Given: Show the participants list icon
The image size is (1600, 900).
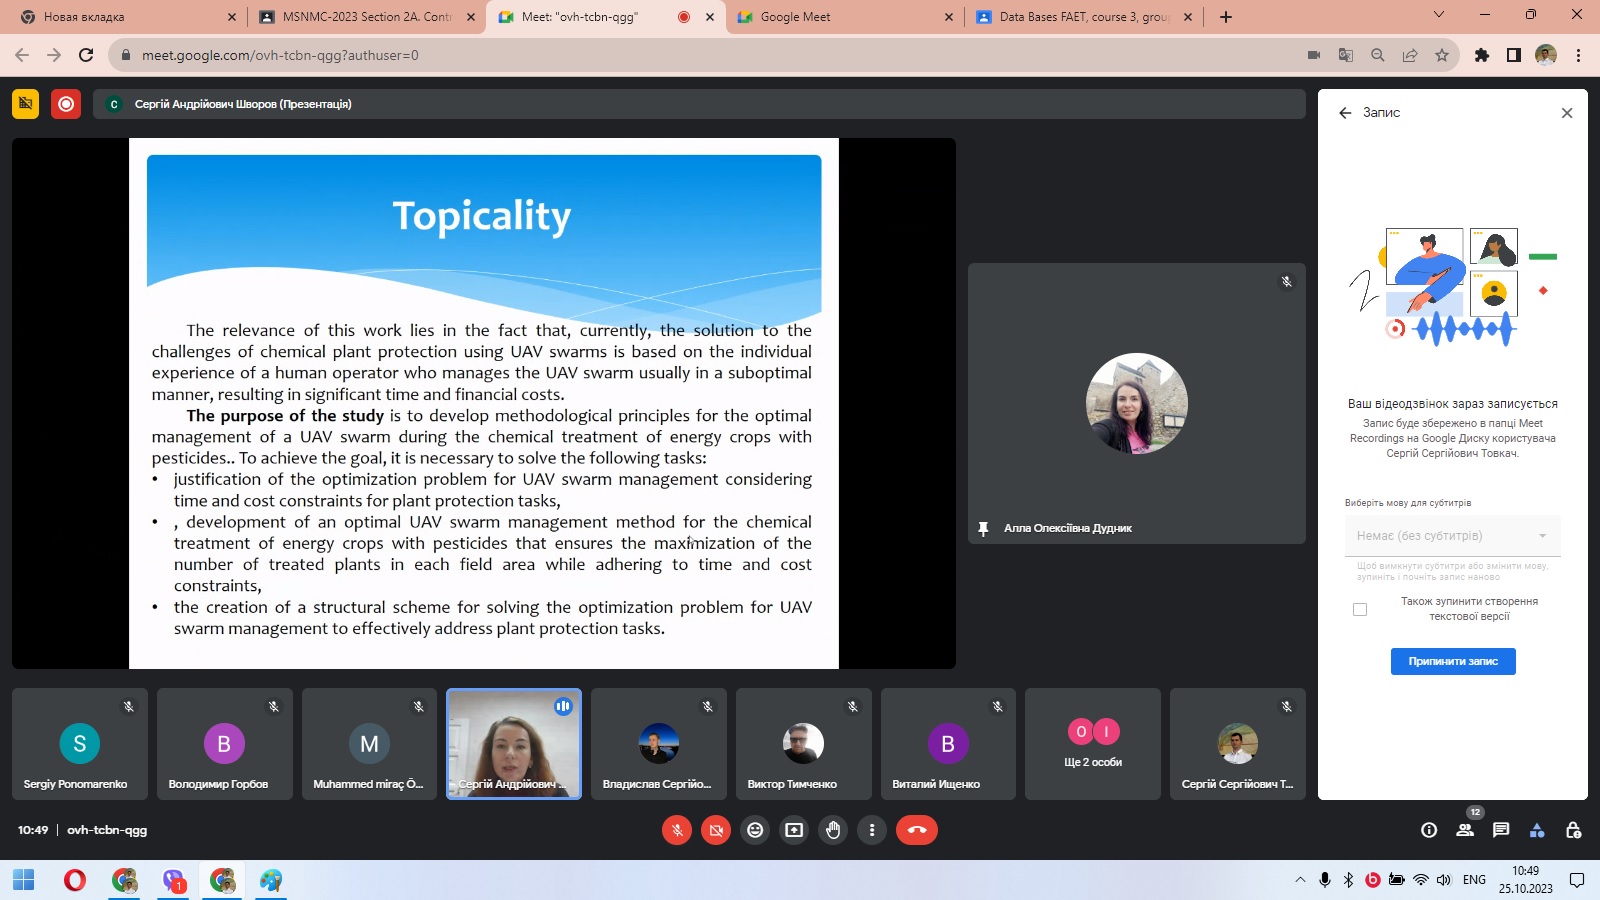Looking at the screenshot, I should pos(1465,830).
